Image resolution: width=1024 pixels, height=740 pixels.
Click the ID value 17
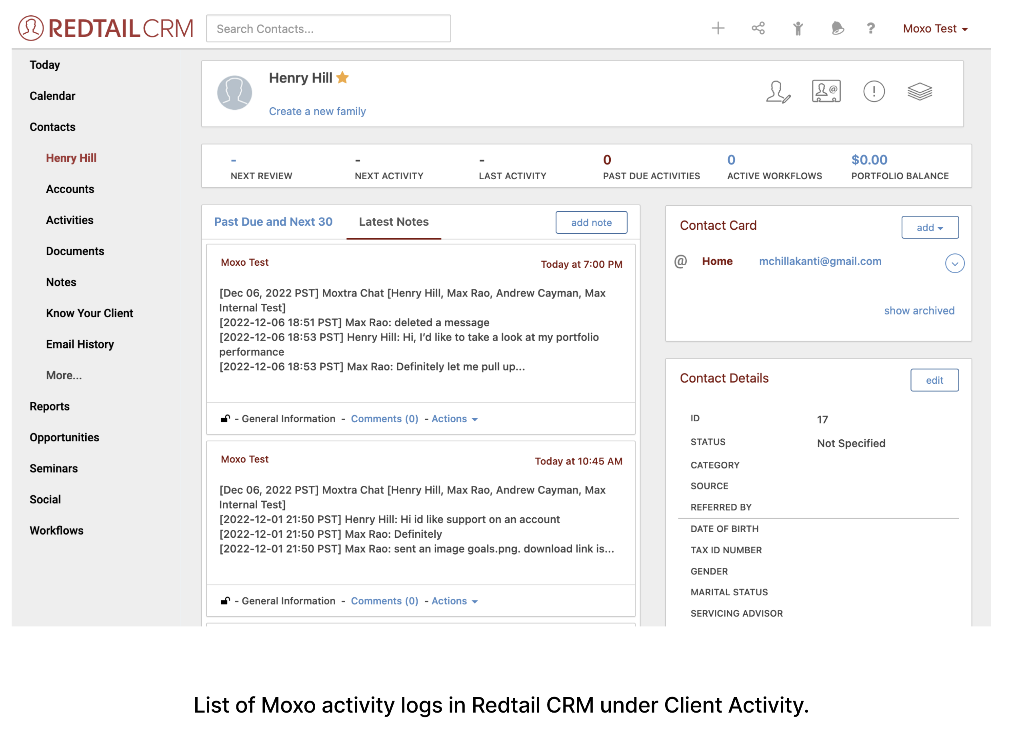point(822,419)
